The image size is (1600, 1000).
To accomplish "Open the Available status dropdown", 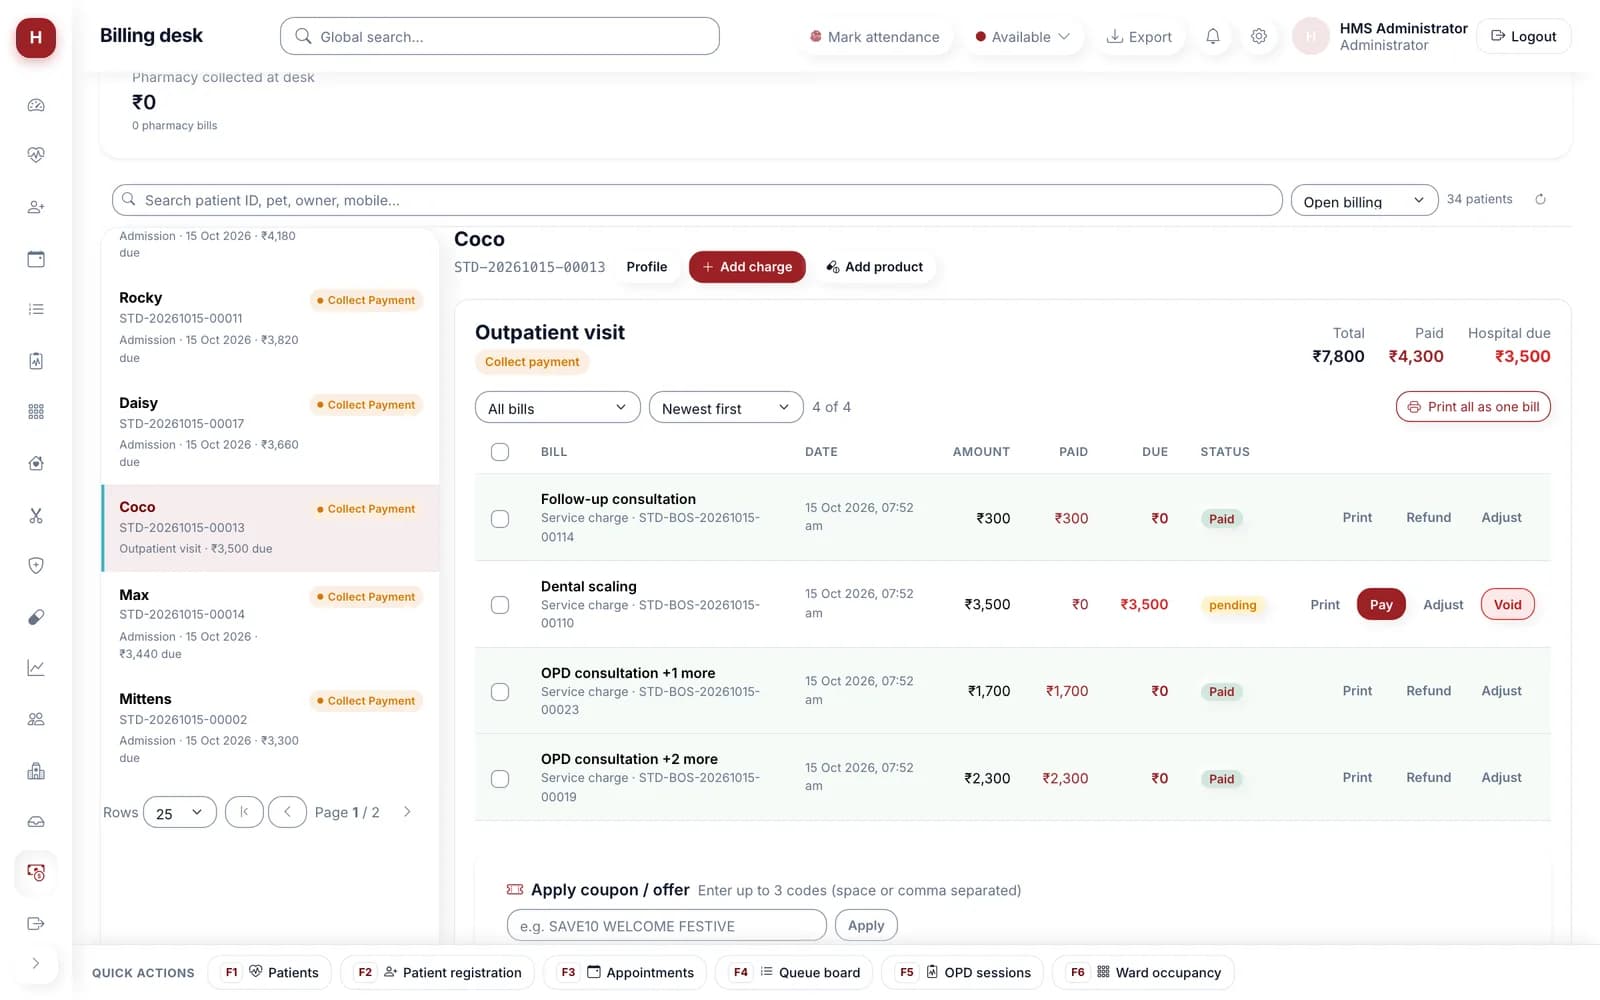I will [x=1023, y=37].
